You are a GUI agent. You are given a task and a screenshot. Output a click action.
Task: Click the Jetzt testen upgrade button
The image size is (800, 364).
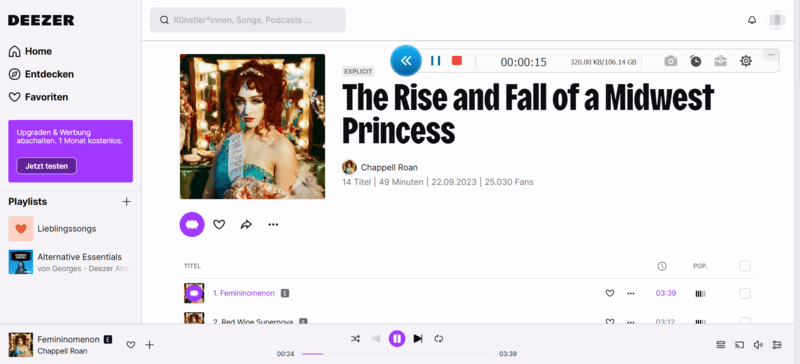[x=46, y=166]
